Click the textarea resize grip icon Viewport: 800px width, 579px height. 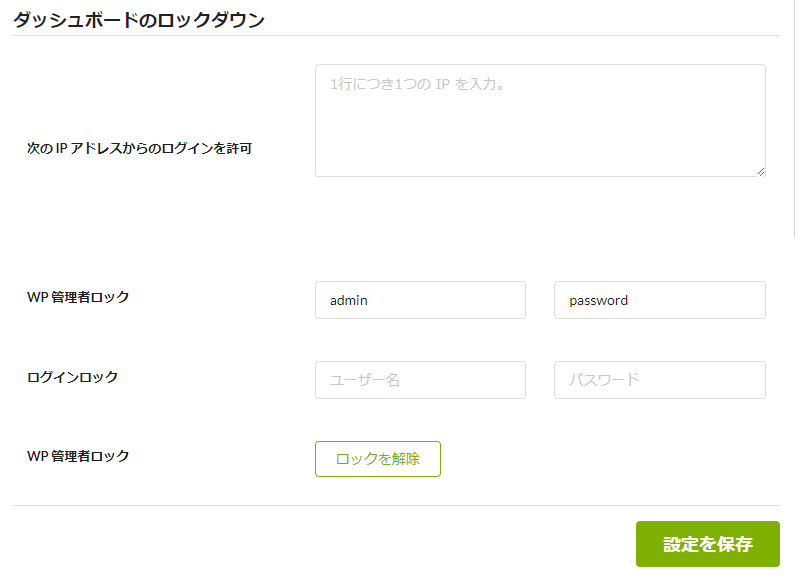pyautogui.click(x=761, y=172)
